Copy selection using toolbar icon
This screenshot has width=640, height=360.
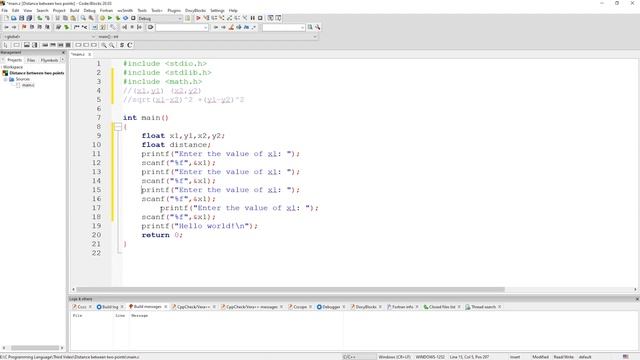pos(65,18)
